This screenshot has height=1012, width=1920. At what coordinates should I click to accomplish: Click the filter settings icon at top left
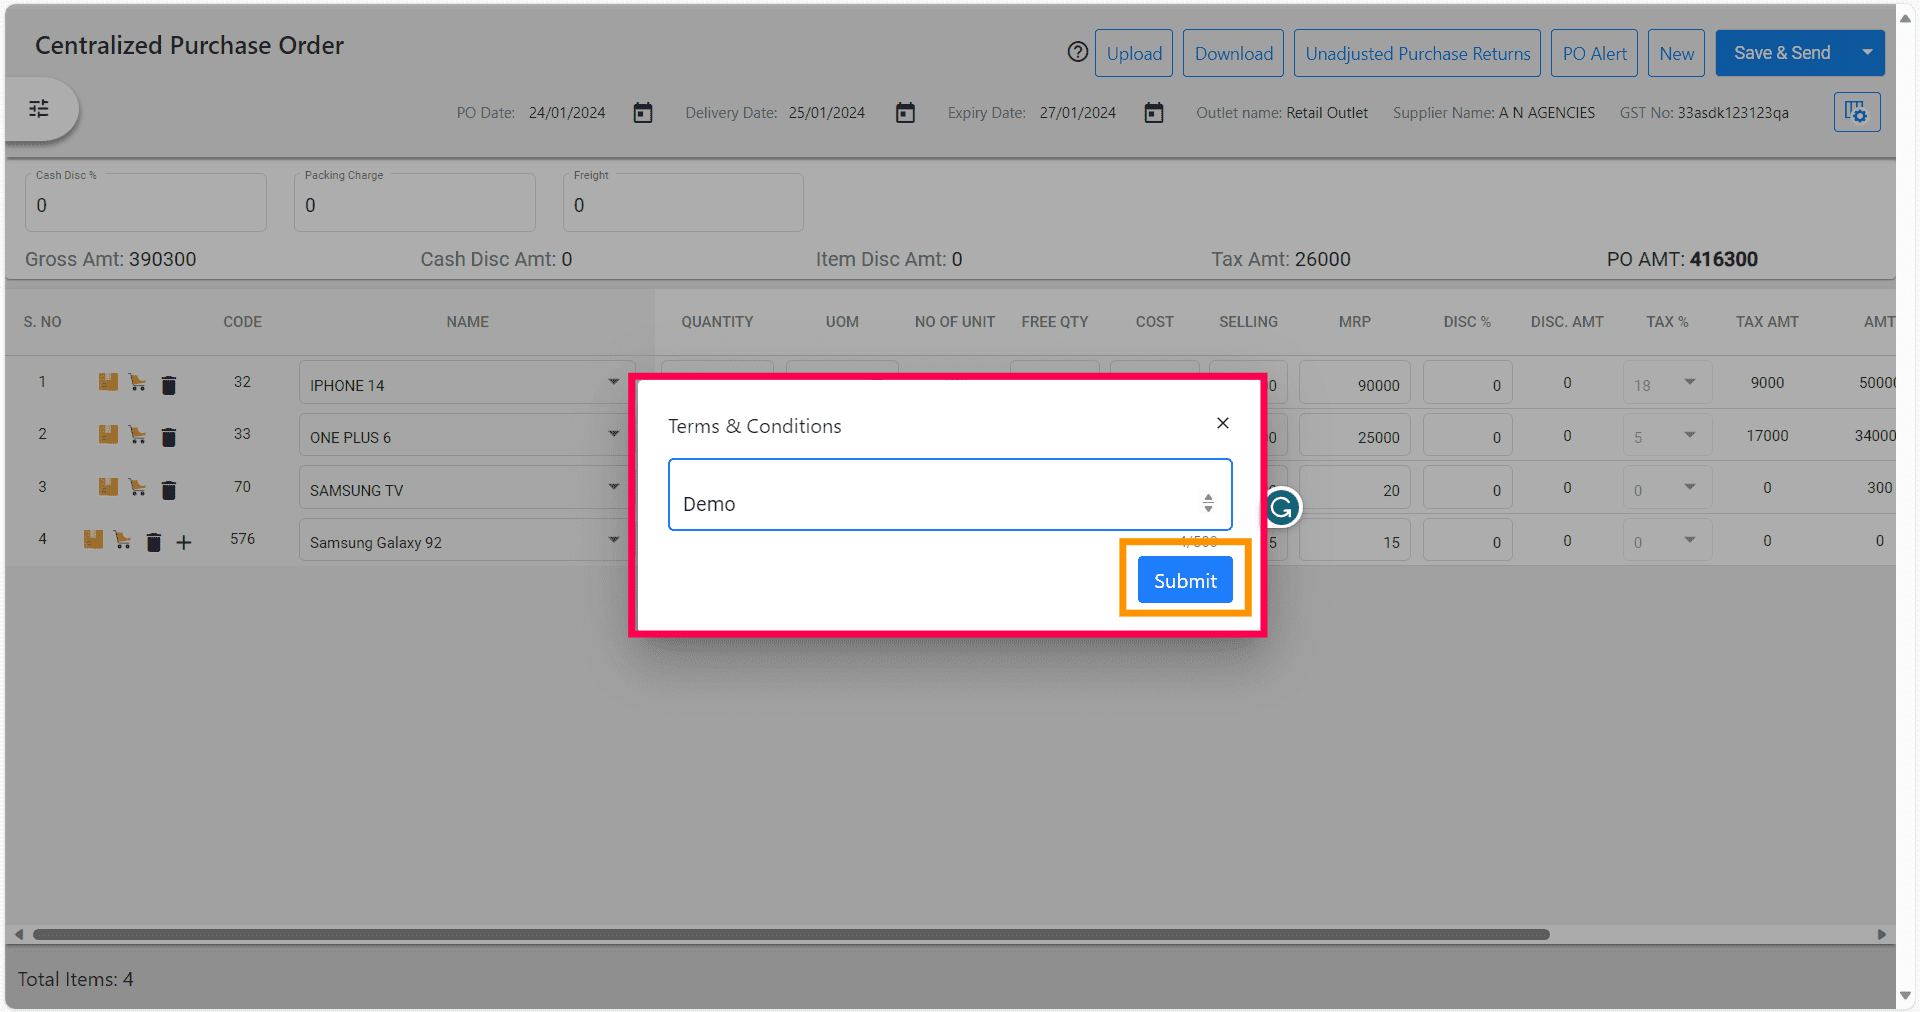39,109
